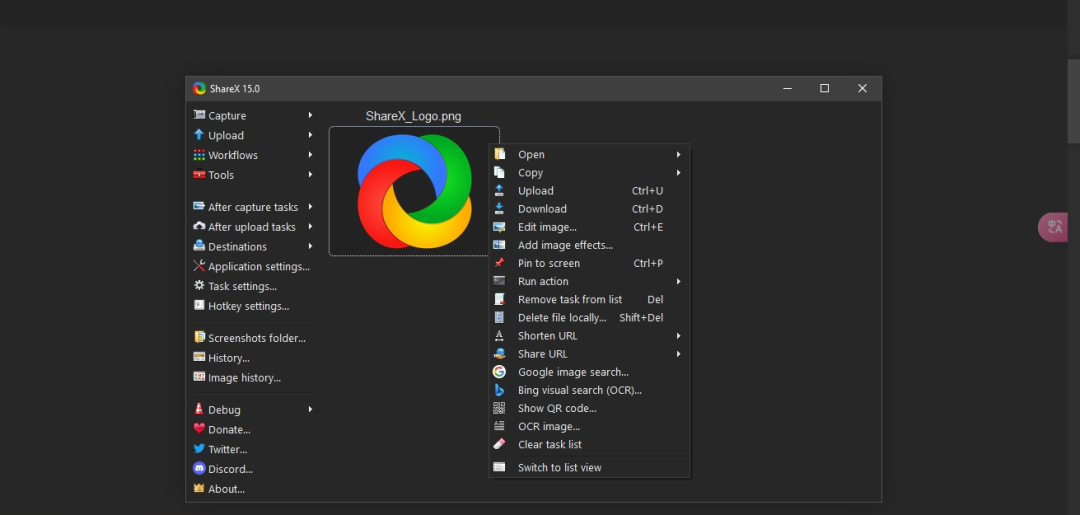
Task: Click the Destinations drive icon
Action: tap(199, 246)
